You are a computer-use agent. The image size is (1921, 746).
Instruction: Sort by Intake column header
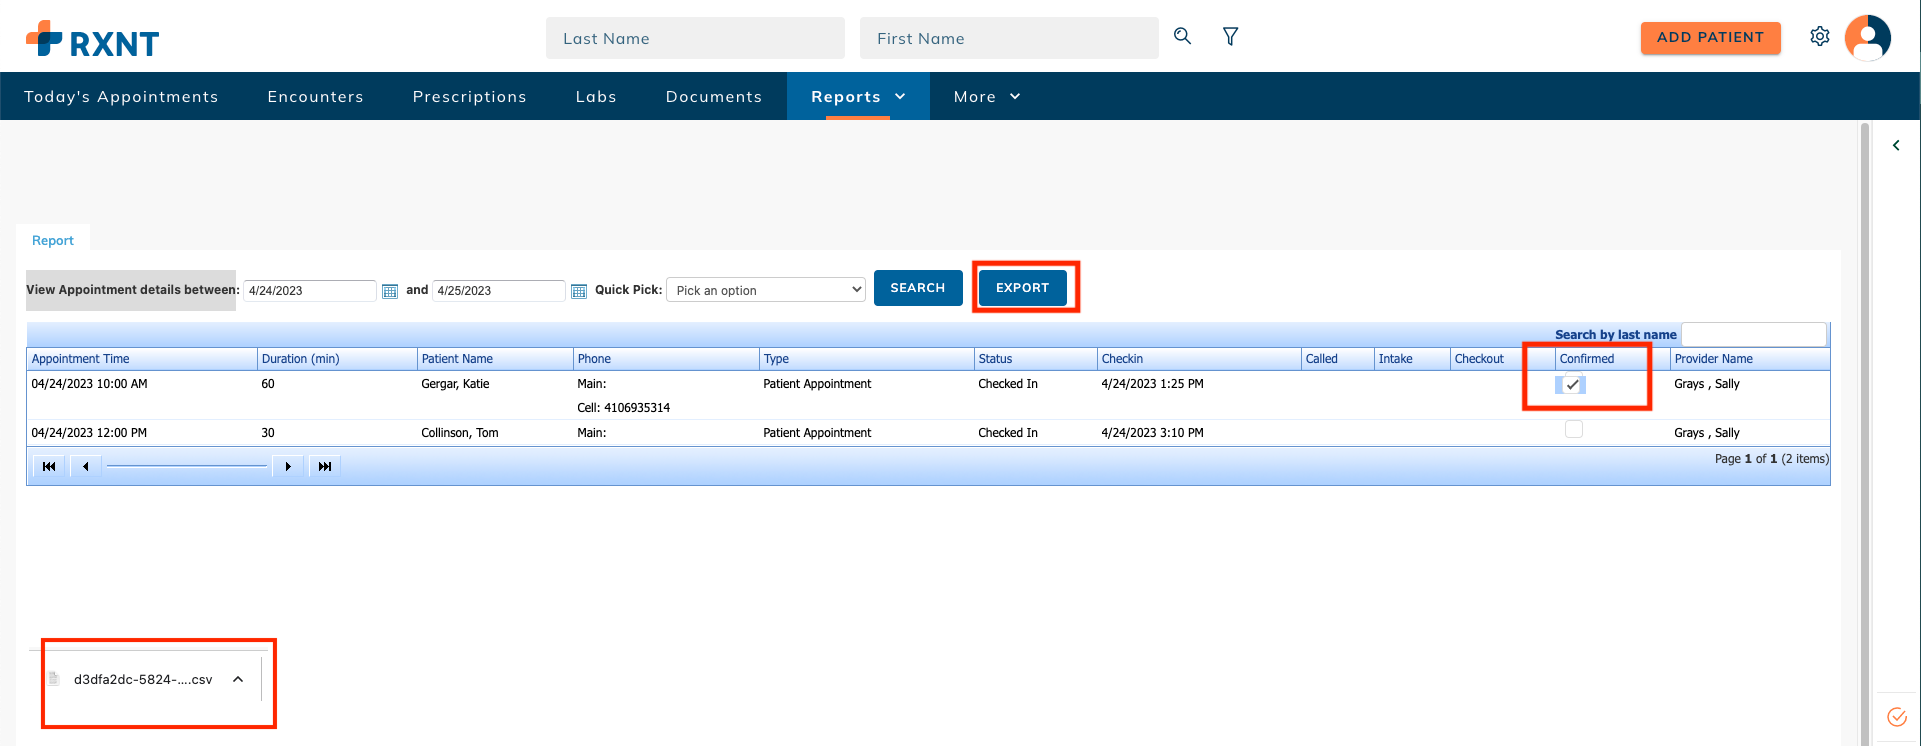(1412, 359)
